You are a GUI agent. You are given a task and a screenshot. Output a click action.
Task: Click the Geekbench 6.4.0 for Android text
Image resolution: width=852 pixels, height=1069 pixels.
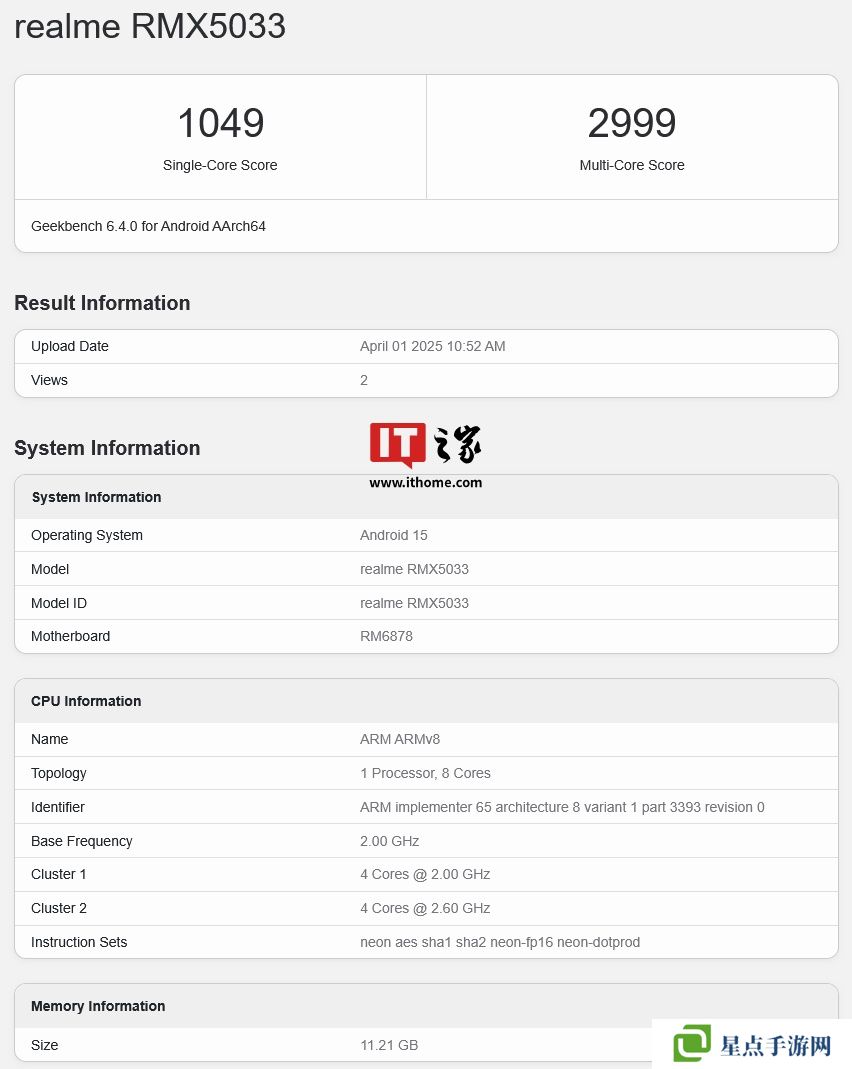[x=148, y=226]
